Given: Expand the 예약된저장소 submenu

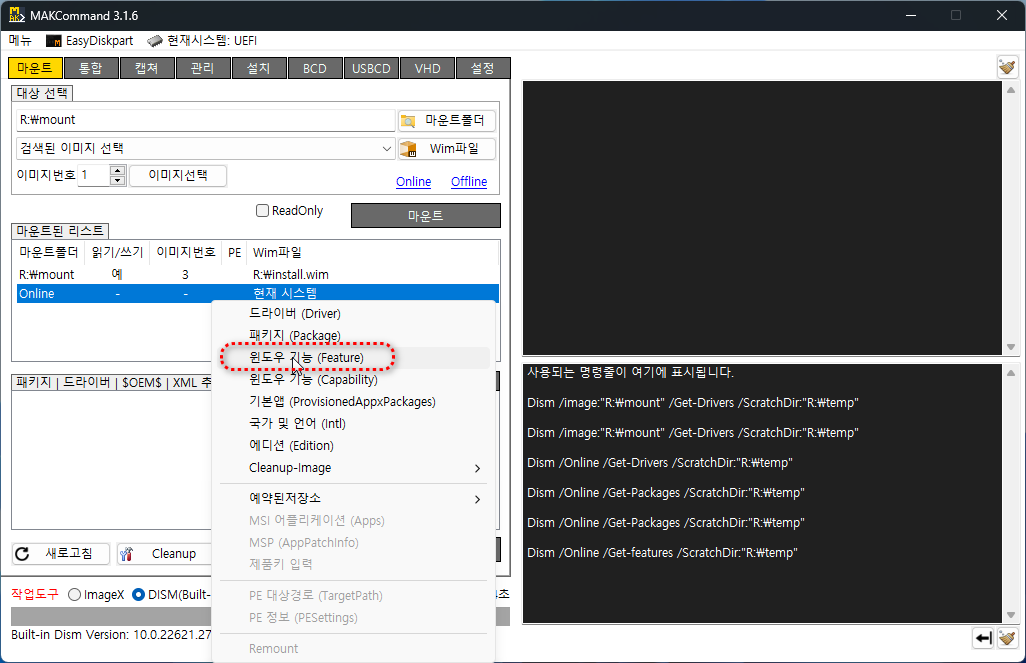Looking at the screenshot, I should [355, 499].
